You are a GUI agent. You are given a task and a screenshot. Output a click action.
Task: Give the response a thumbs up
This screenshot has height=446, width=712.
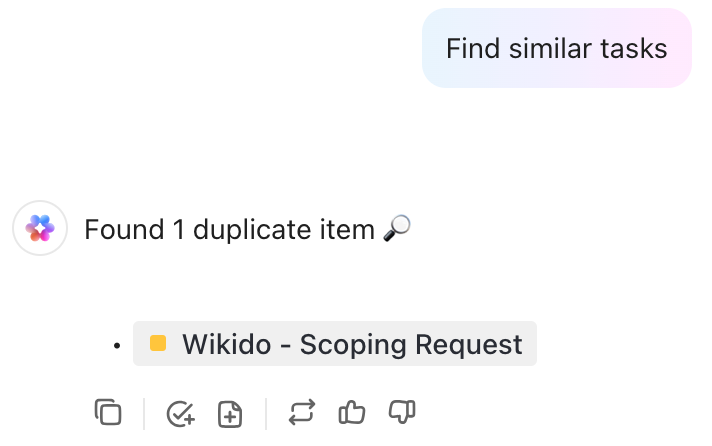pyautogui.click(x=351, y=412)
